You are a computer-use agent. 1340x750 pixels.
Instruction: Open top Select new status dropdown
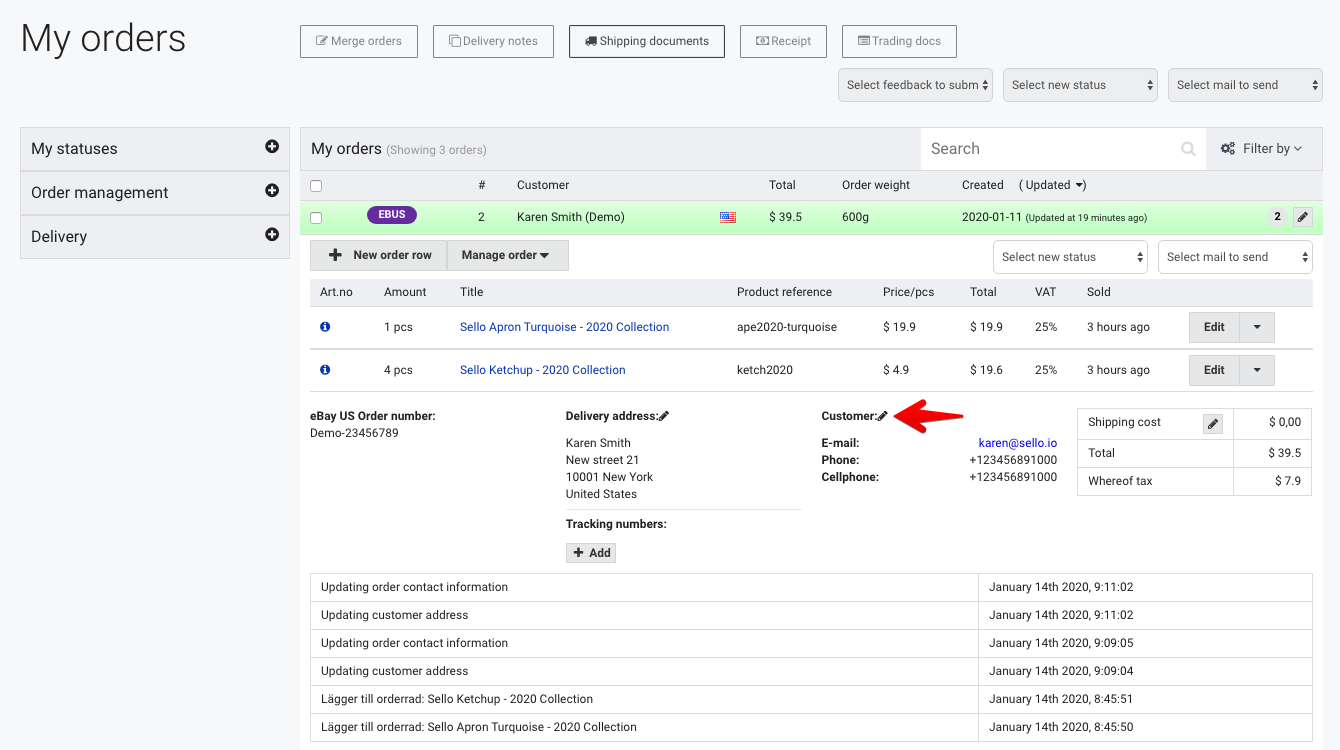tap(1080, 85)
